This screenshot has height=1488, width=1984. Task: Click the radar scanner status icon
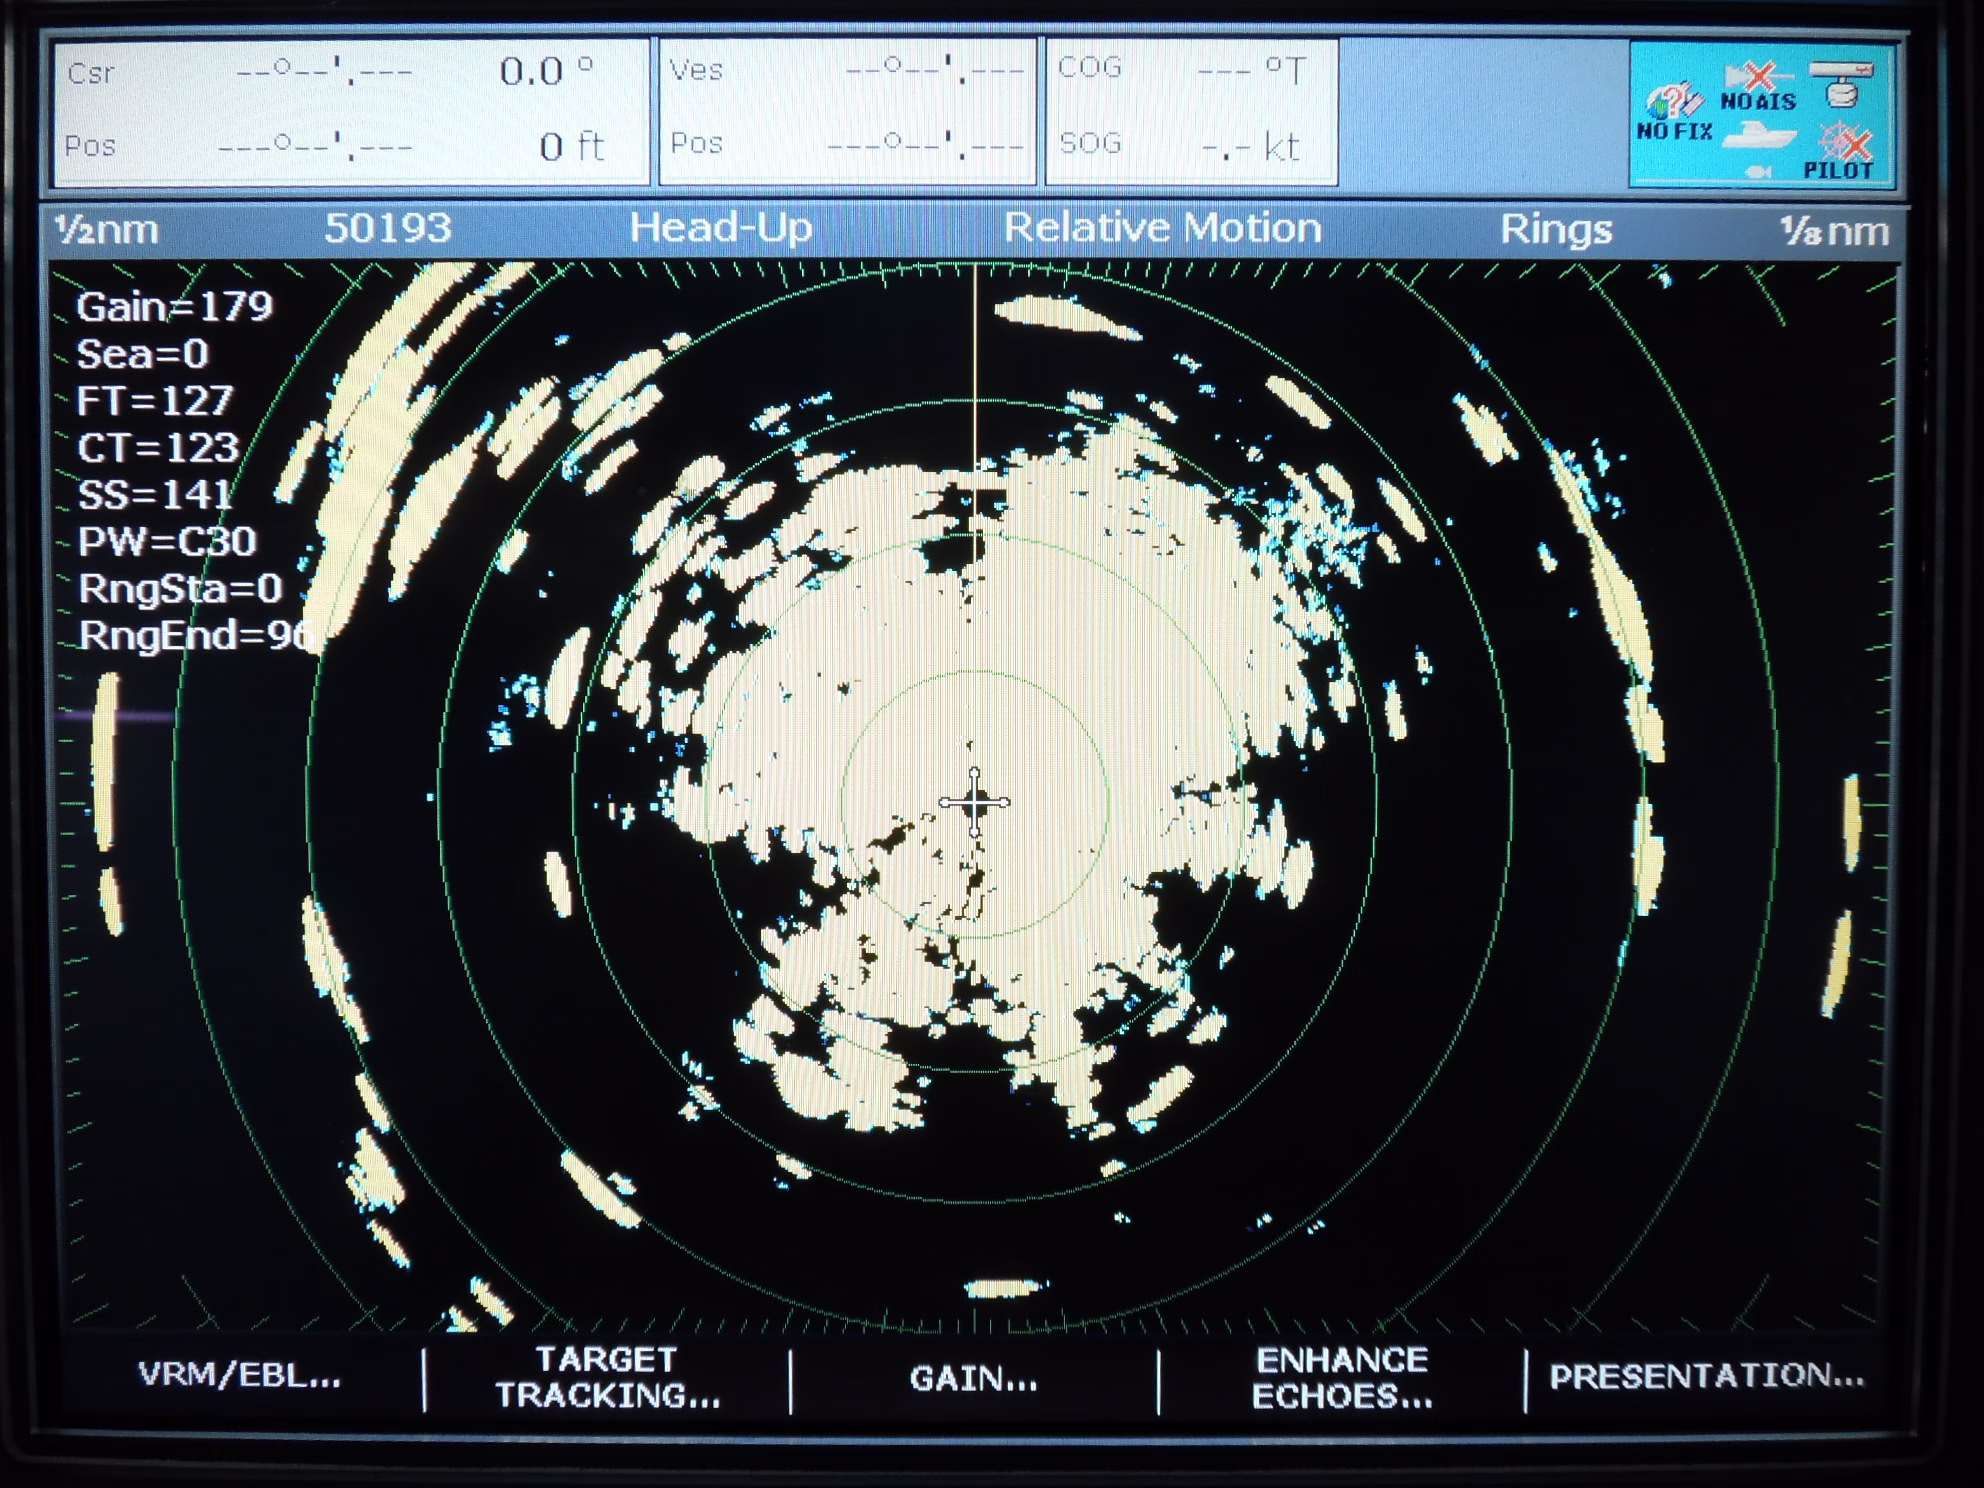coord(1841,85)
